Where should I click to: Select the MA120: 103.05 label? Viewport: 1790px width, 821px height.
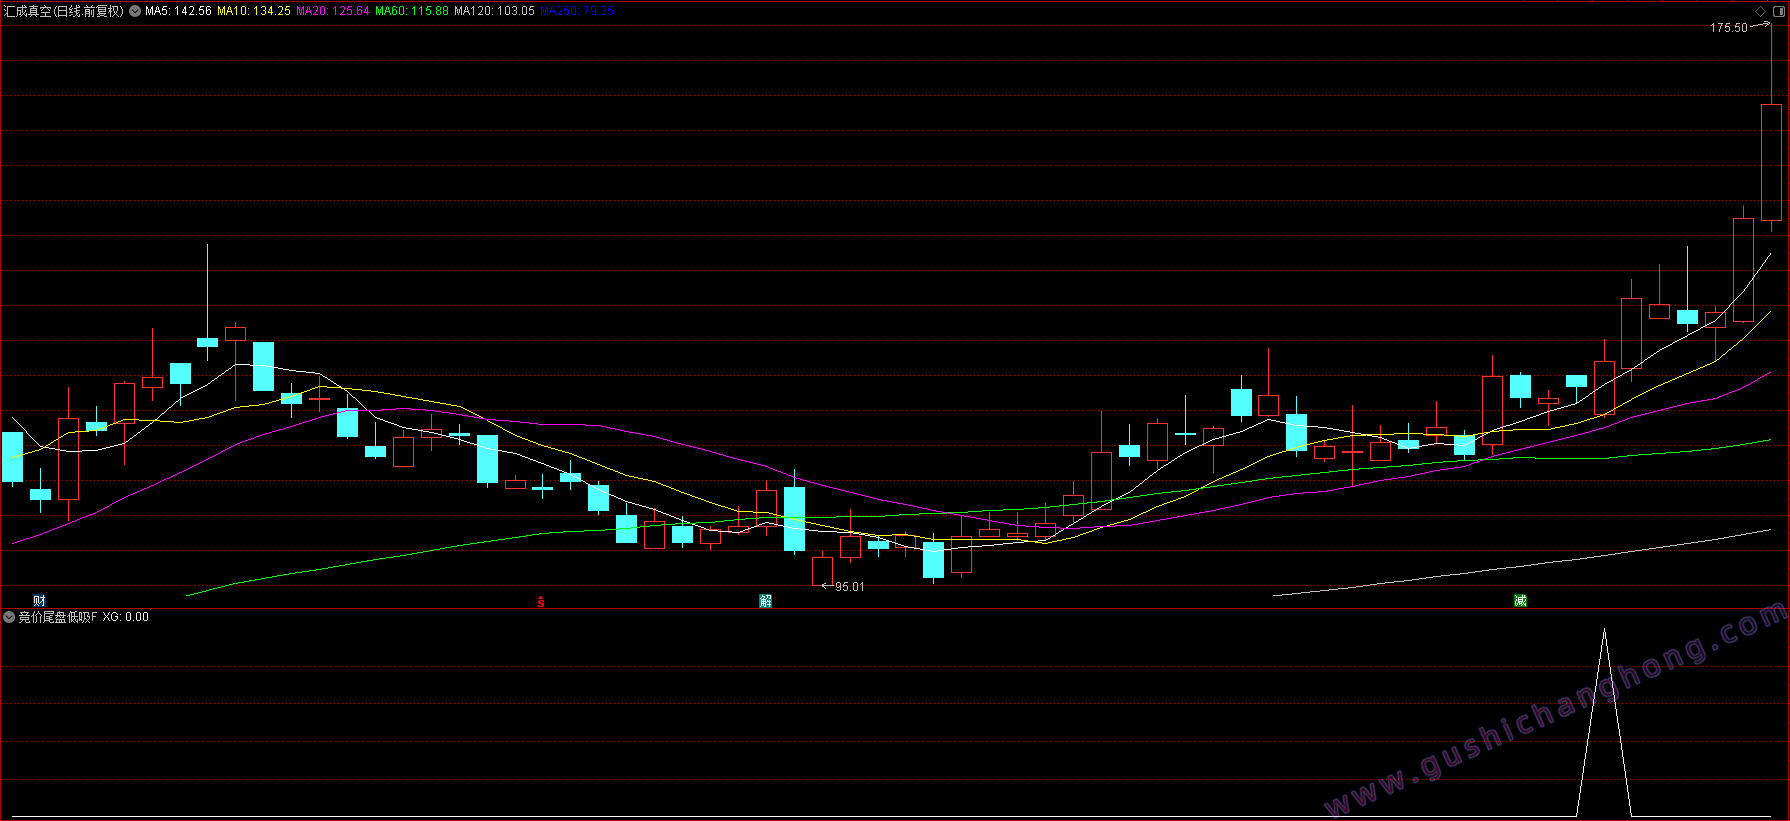pyautogui.click(x=494, y=11)
